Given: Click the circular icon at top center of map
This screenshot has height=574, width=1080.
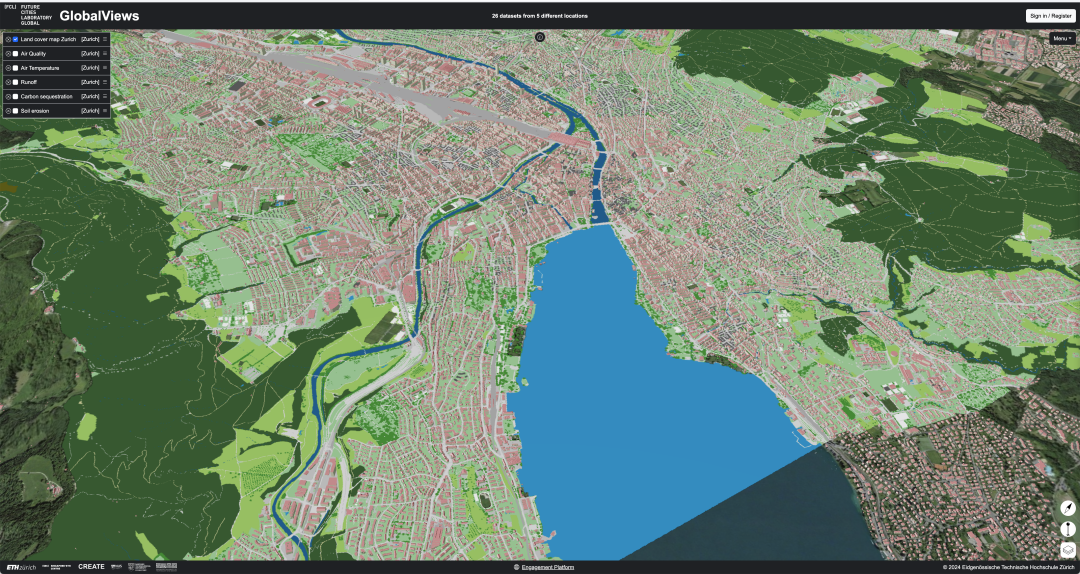Looking at the screenshot, I should [540, 36].
